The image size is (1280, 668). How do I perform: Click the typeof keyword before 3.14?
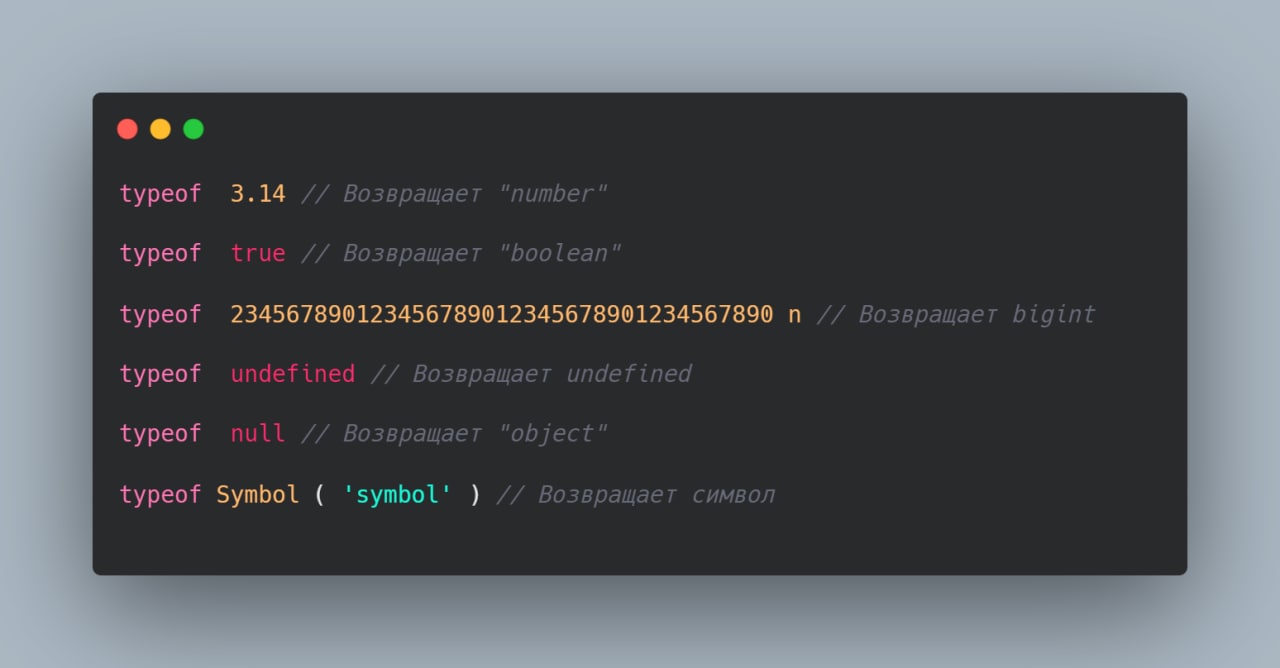pos(161,194)
